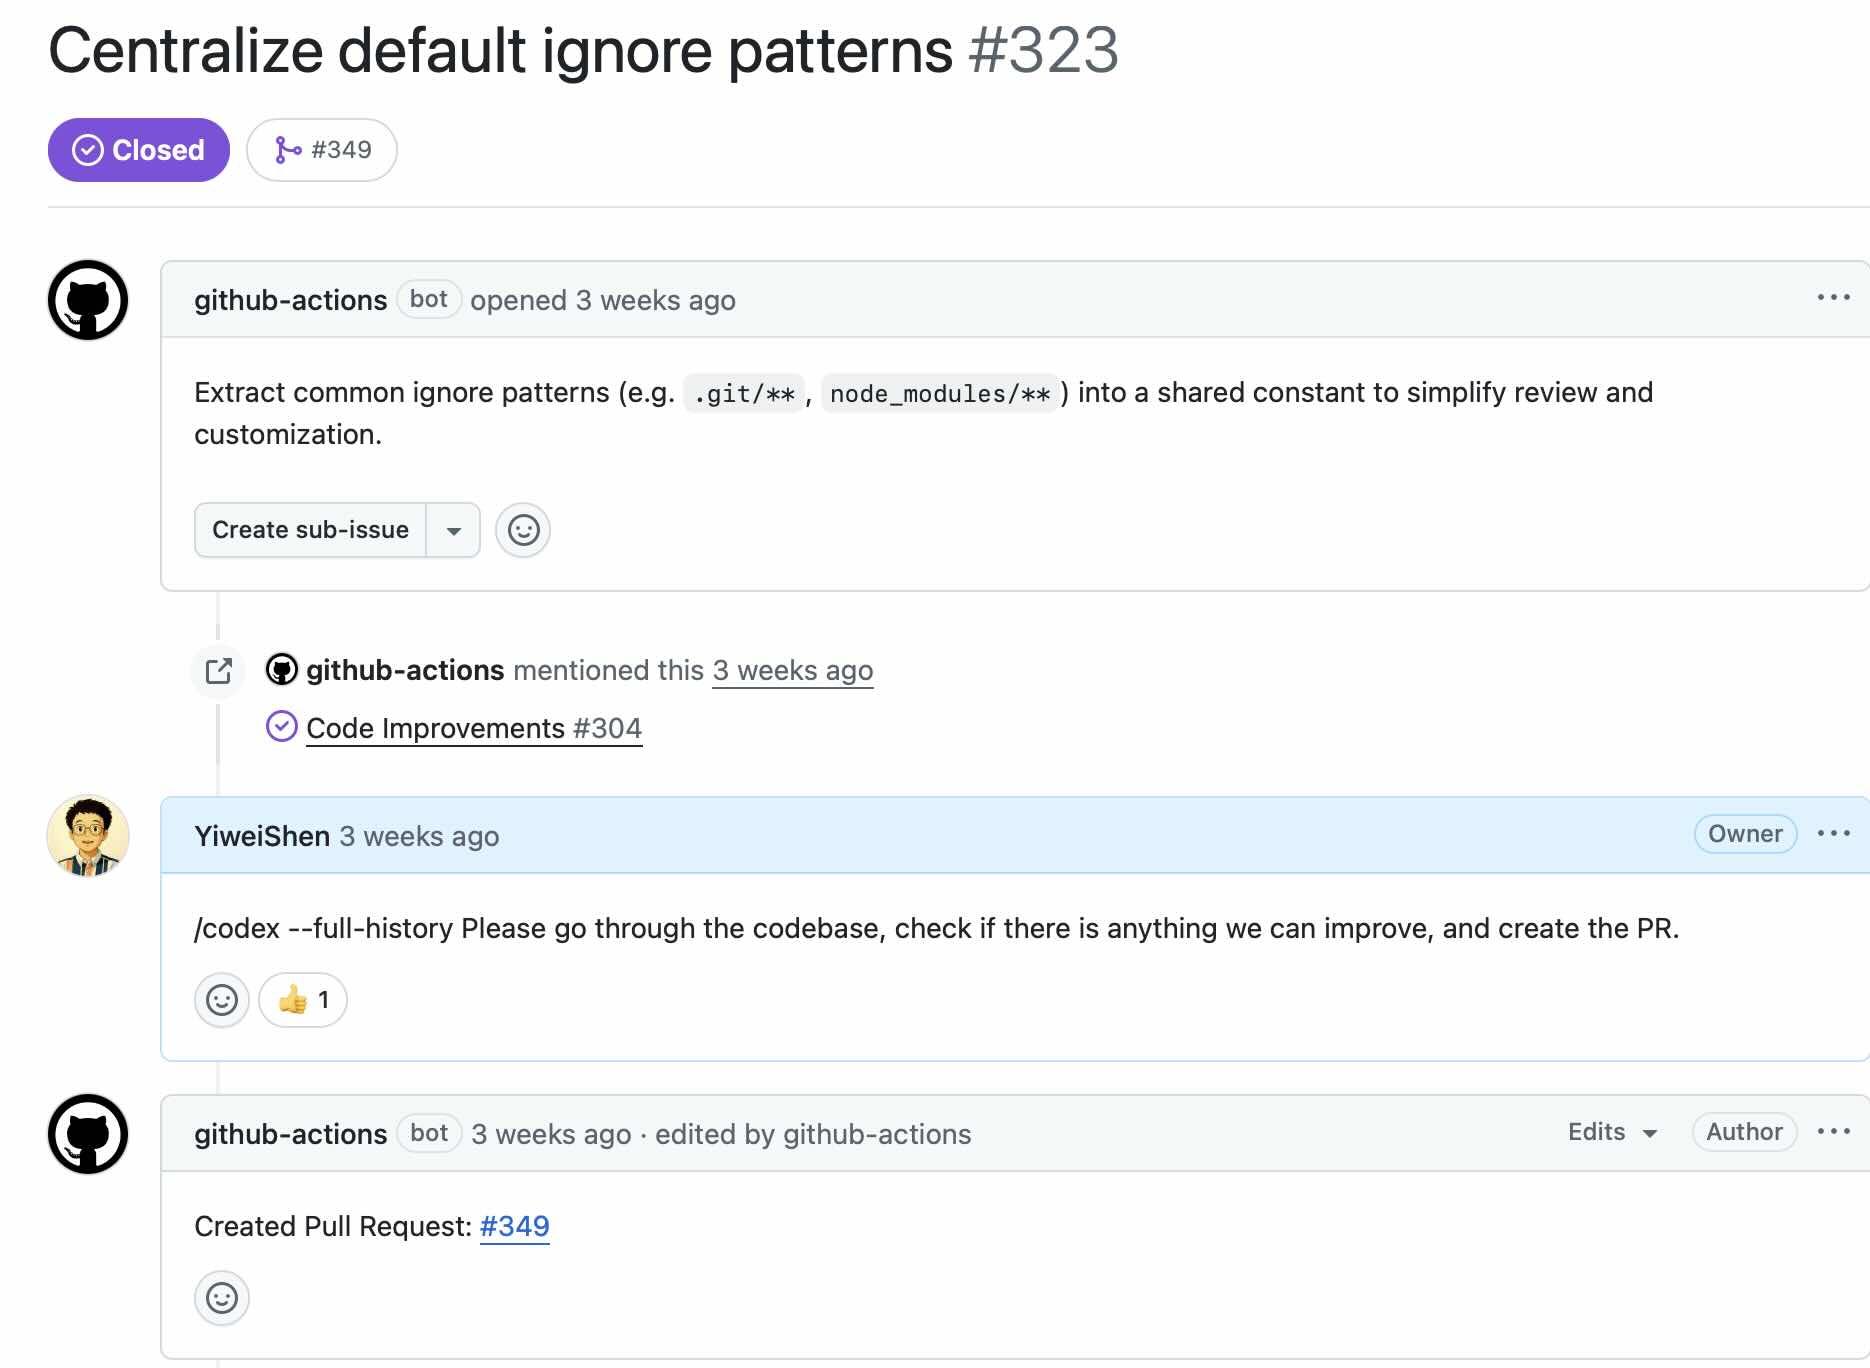Open the Code Improvements #304 issue link
The width and height of the screenshot is (1870, 1368).
pyautogui.click(x=474, y=728)
